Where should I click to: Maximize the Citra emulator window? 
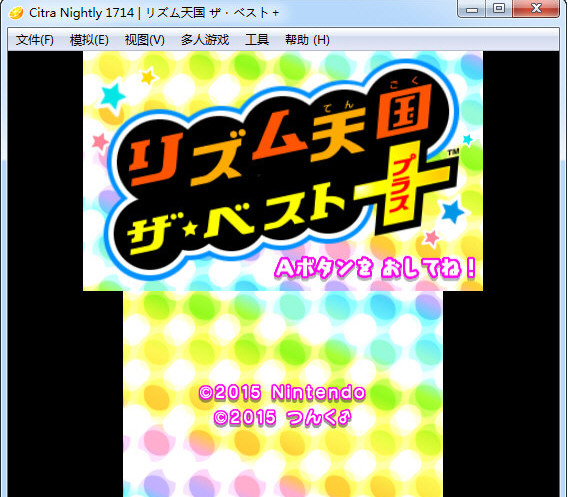click(x=499, y=9)
